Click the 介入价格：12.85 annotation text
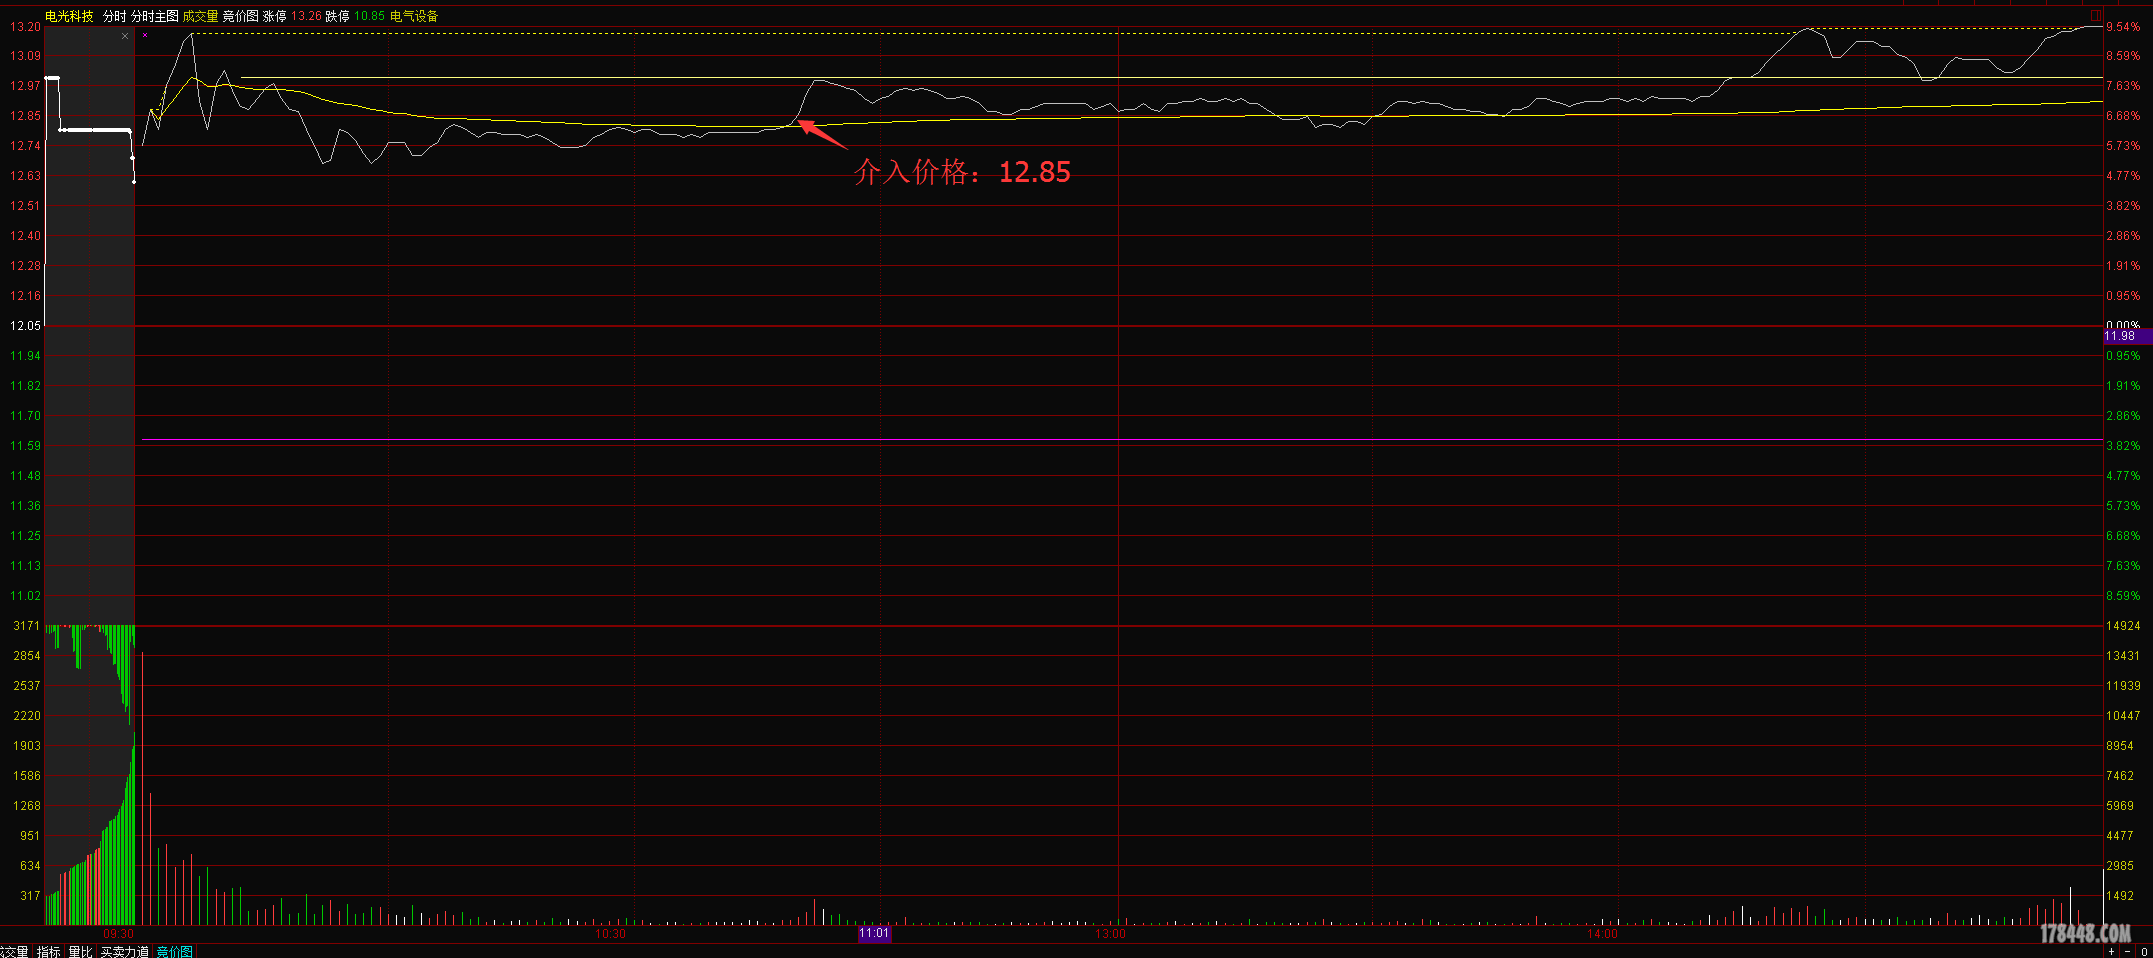2153x958 pixels. [x=962, y=172]
